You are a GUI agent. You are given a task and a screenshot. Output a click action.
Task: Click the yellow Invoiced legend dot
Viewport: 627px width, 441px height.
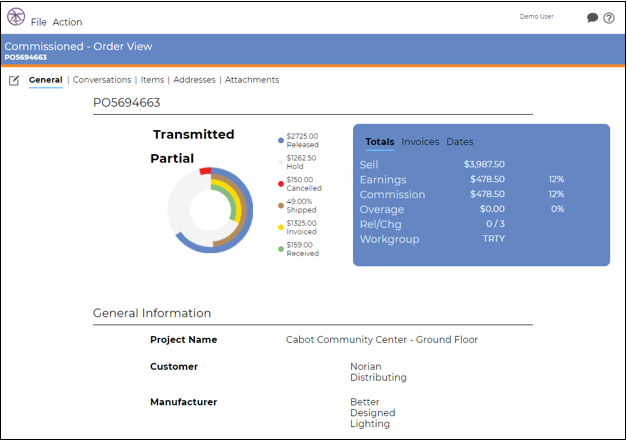click(x=281, y=227)
